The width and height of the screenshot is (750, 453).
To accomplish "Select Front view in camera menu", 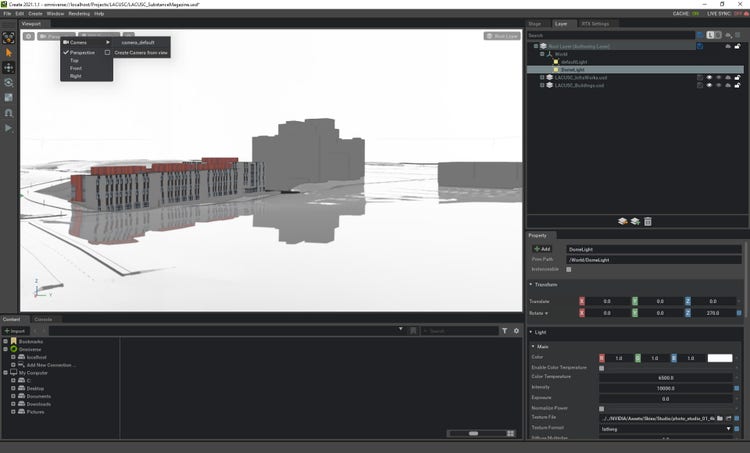I will tap(76, 68).
